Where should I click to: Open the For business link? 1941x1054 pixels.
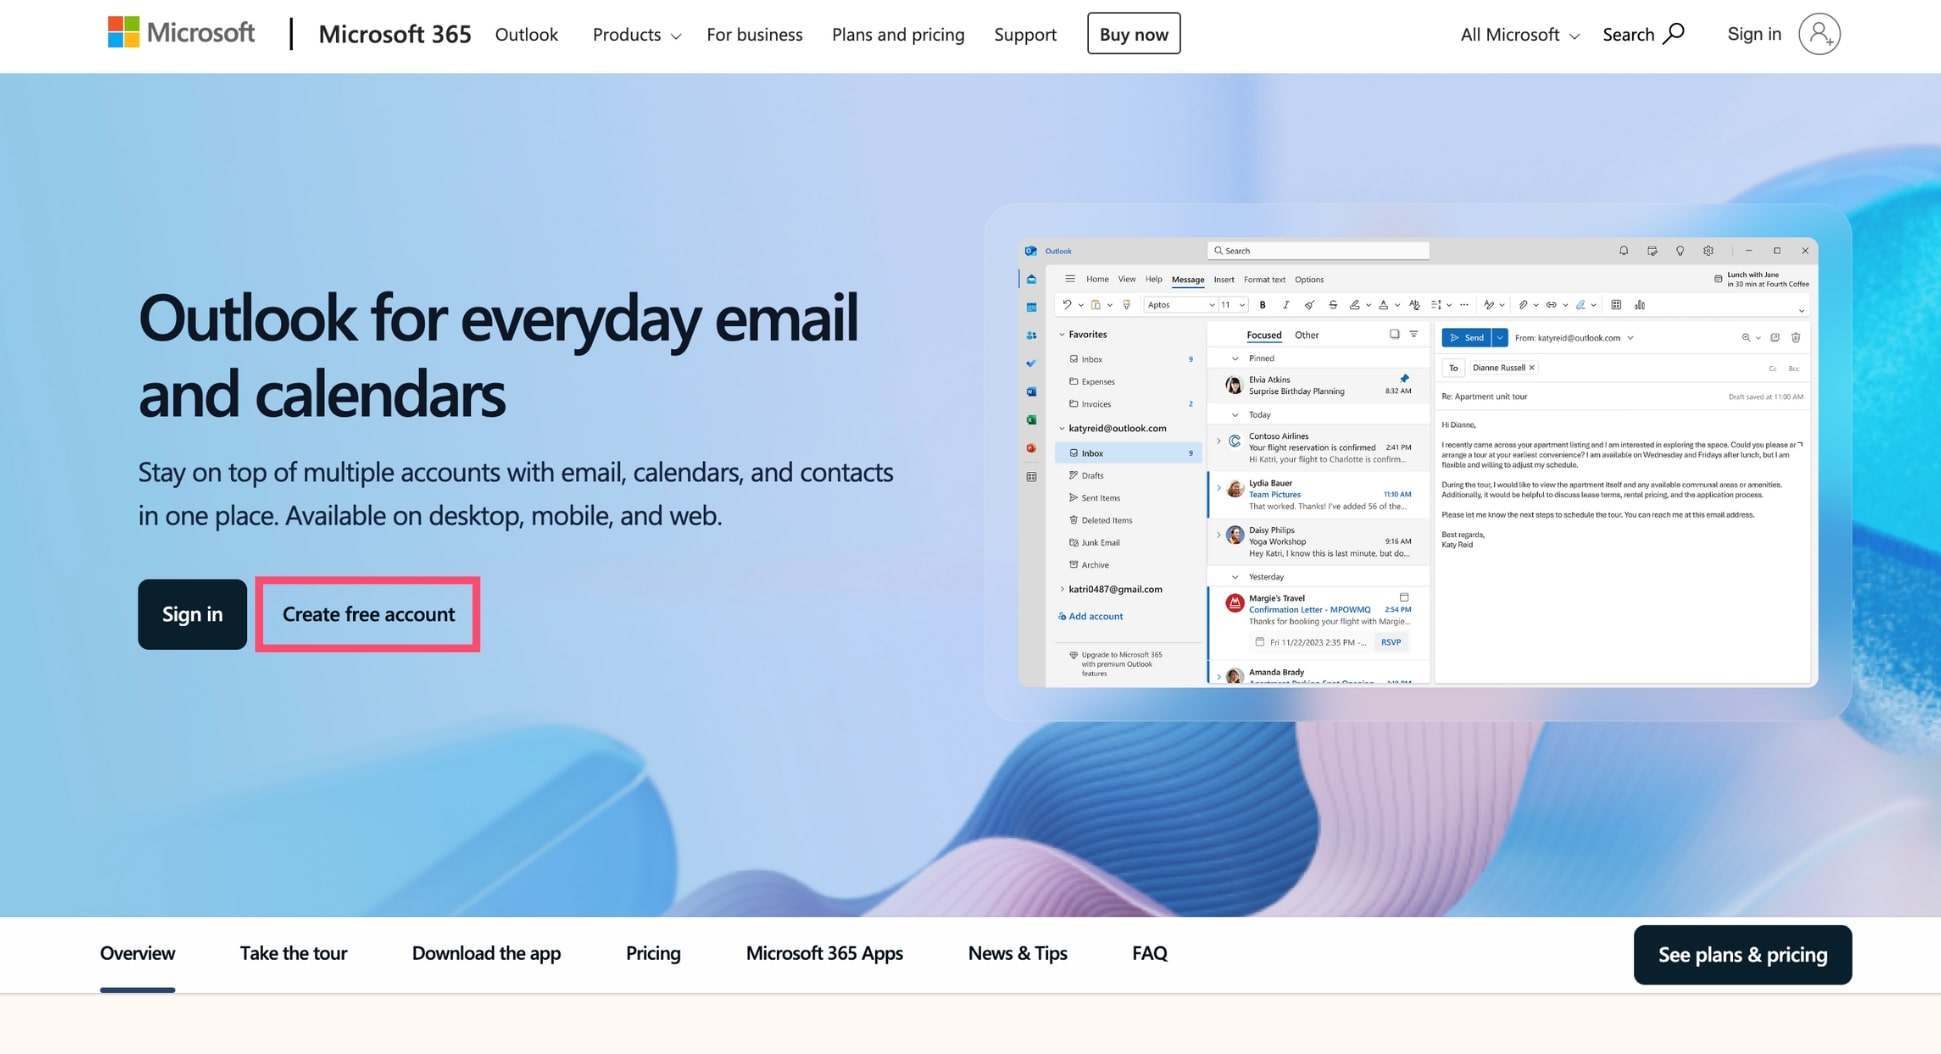(754, 34)
